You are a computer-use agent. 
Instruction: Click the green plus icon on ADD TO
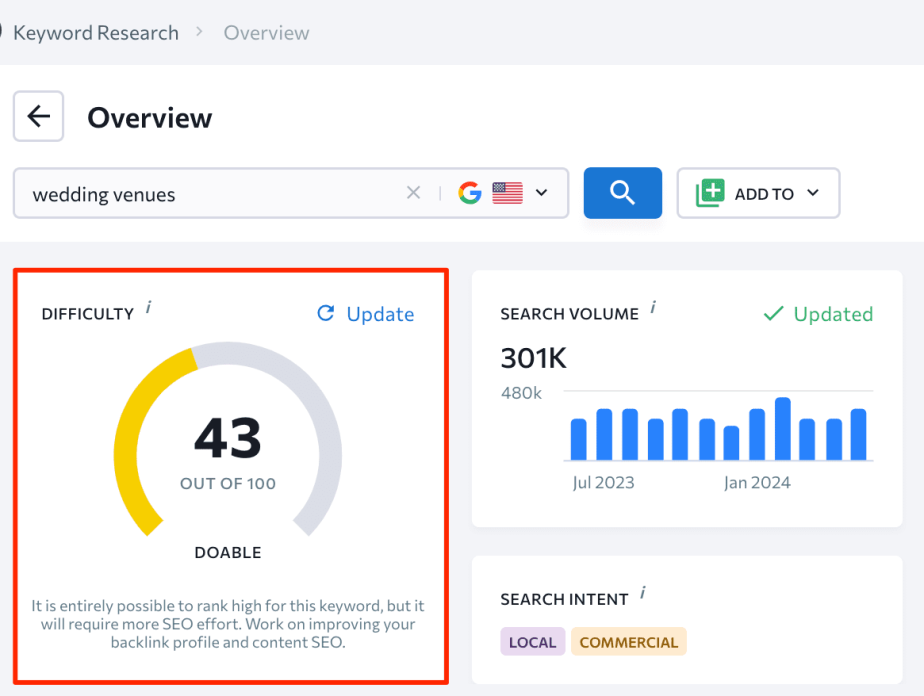tap(713, 192)
